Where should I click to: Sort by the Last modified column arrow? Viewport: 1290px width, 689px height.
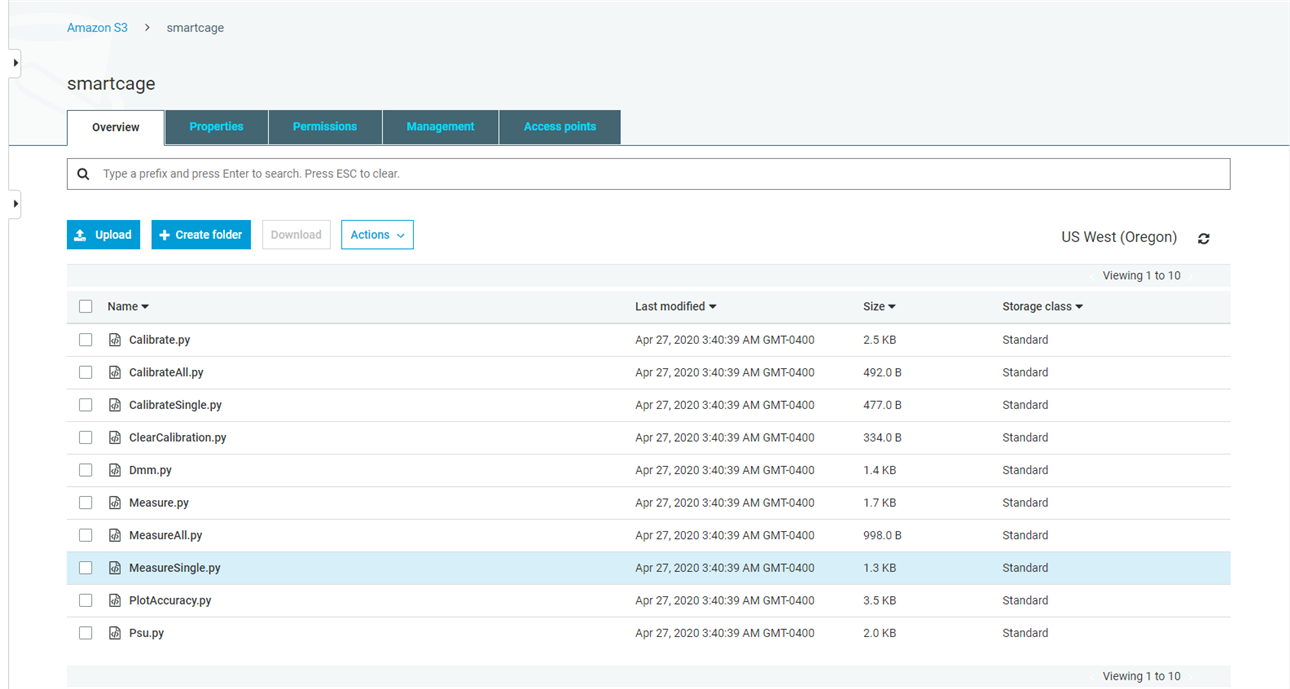point(713,307)
